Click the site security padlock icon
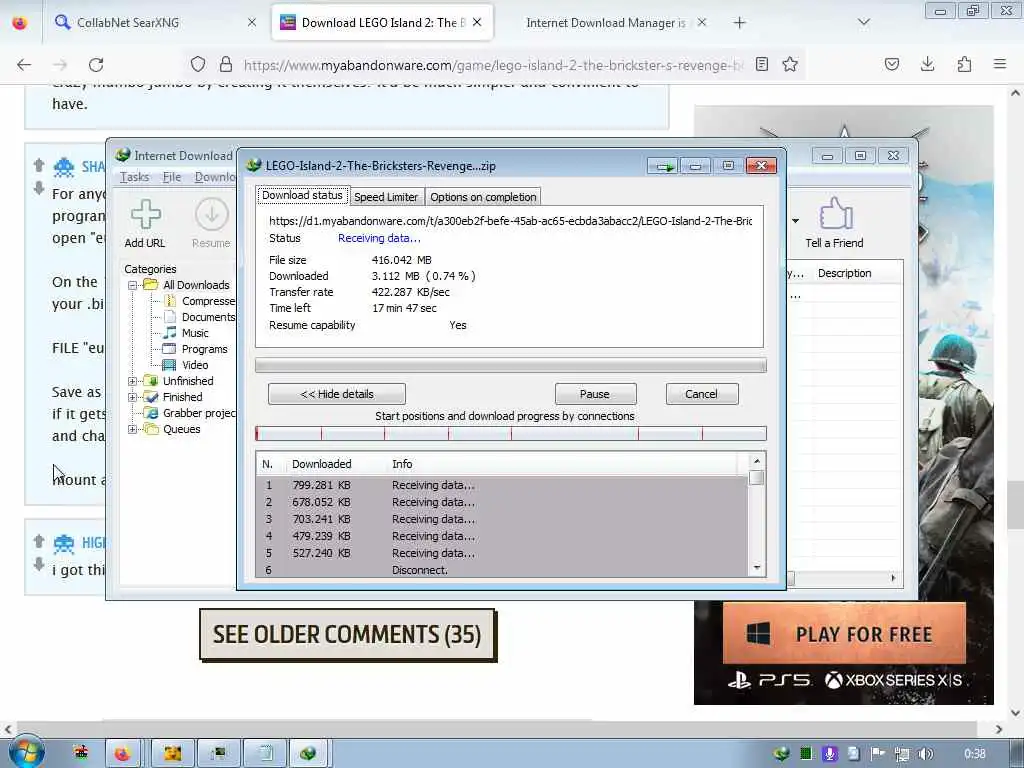This screenshot has width=1024, height=768. pyautogui.click(x=226, y=64)
